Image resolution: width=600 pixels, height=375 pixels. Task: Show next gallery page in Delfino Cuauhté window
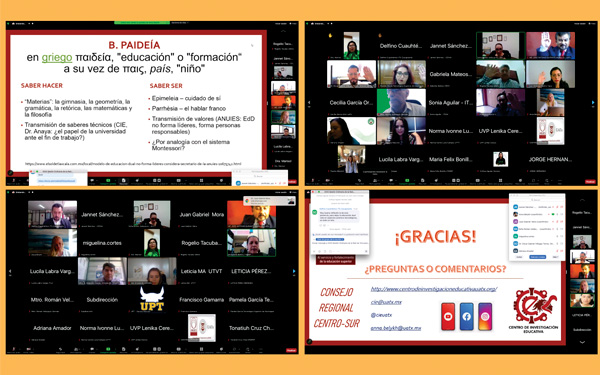[593, 103]
